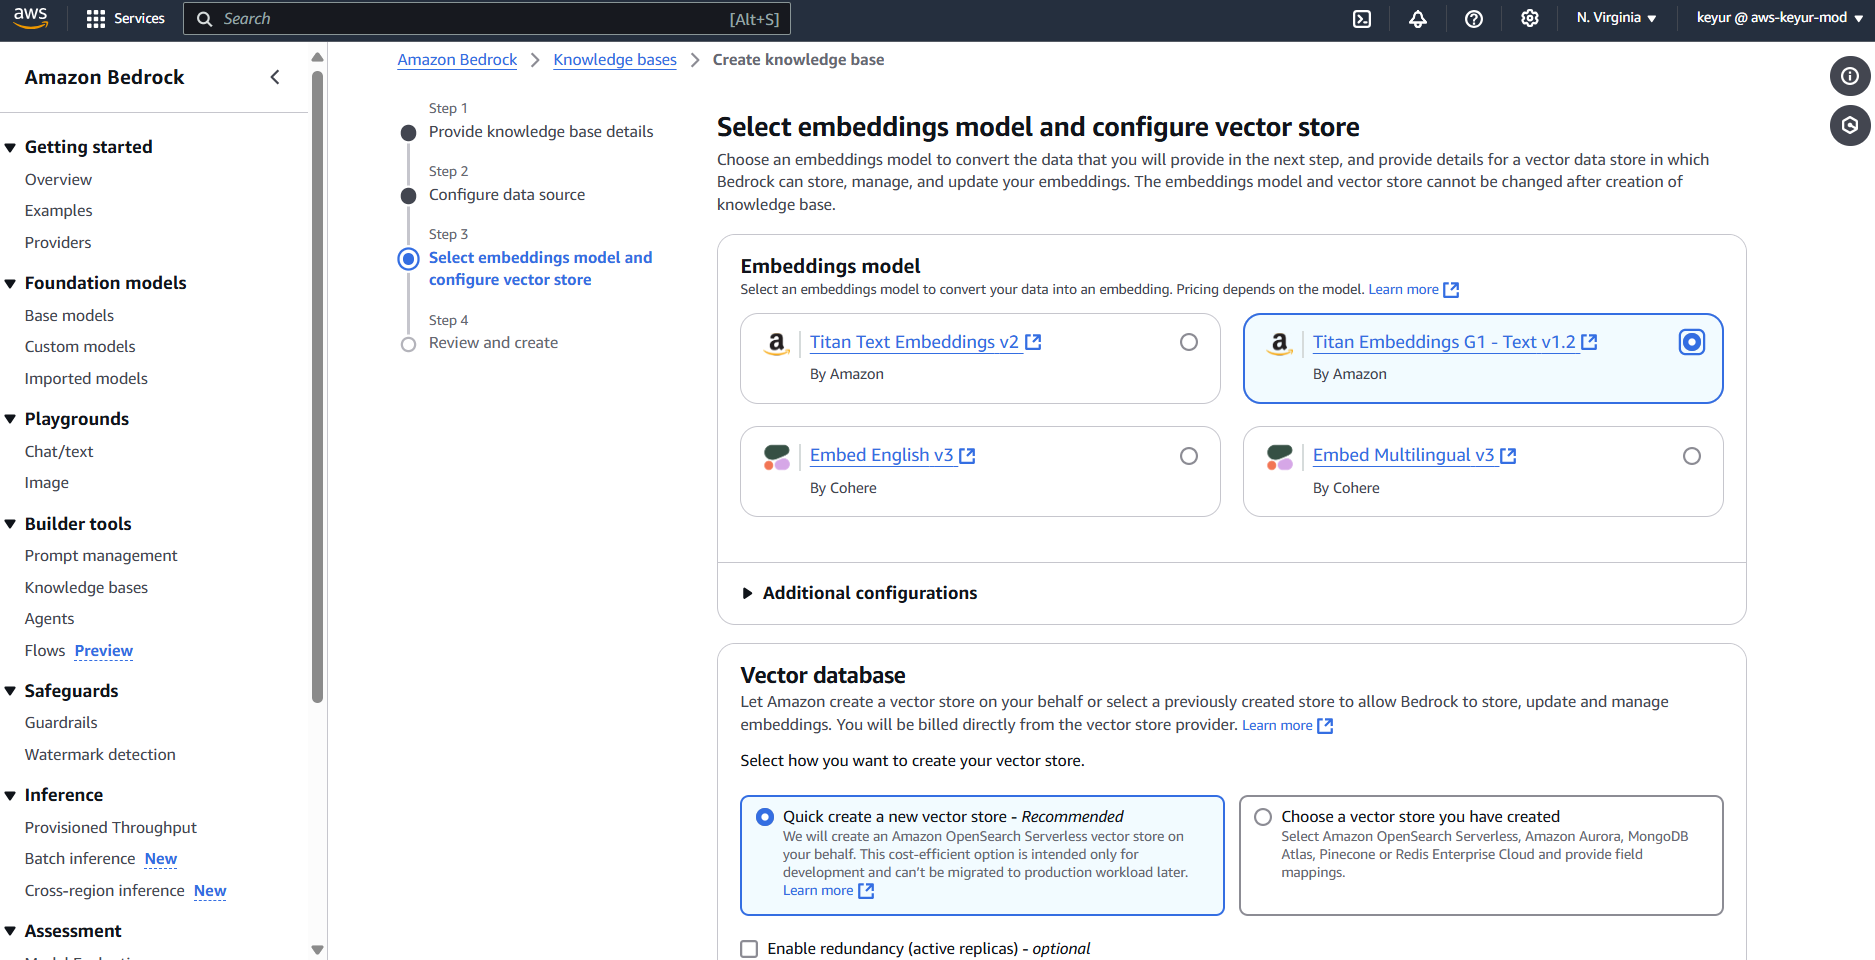Click sidebar scrollbar down arrow
The width and height of the screenshot is (1875, 960).
(x=318, y=950)
